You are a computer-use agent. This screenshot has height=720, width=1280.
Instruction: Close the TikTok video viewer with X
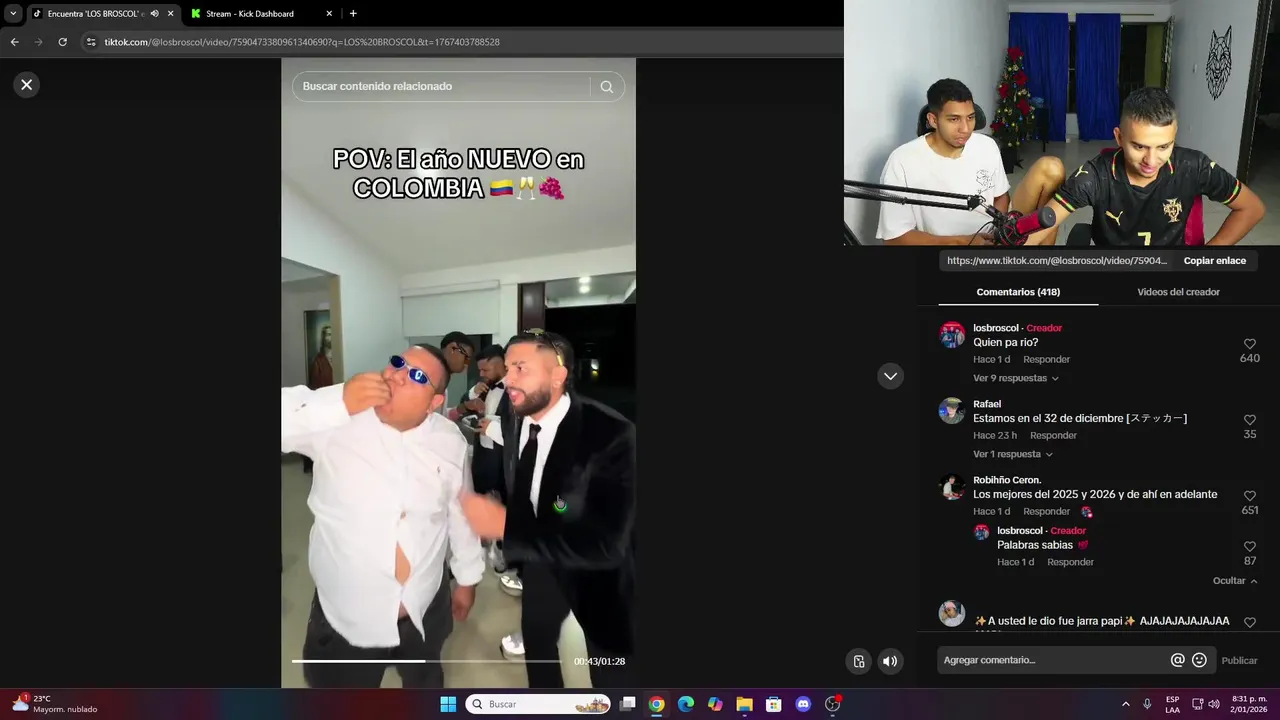point(27,85)
